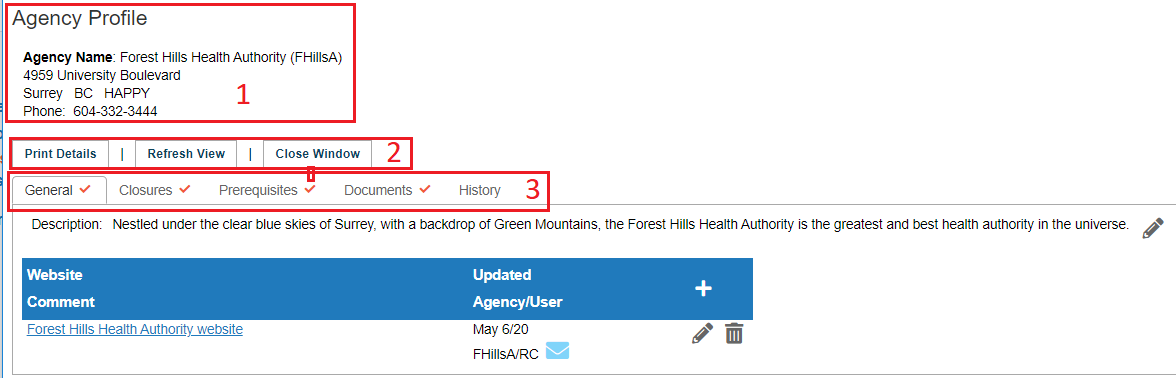Viewport: 1176px width, 378px height.
Task: Add a new website with plus icon
Action: (703, 289)
